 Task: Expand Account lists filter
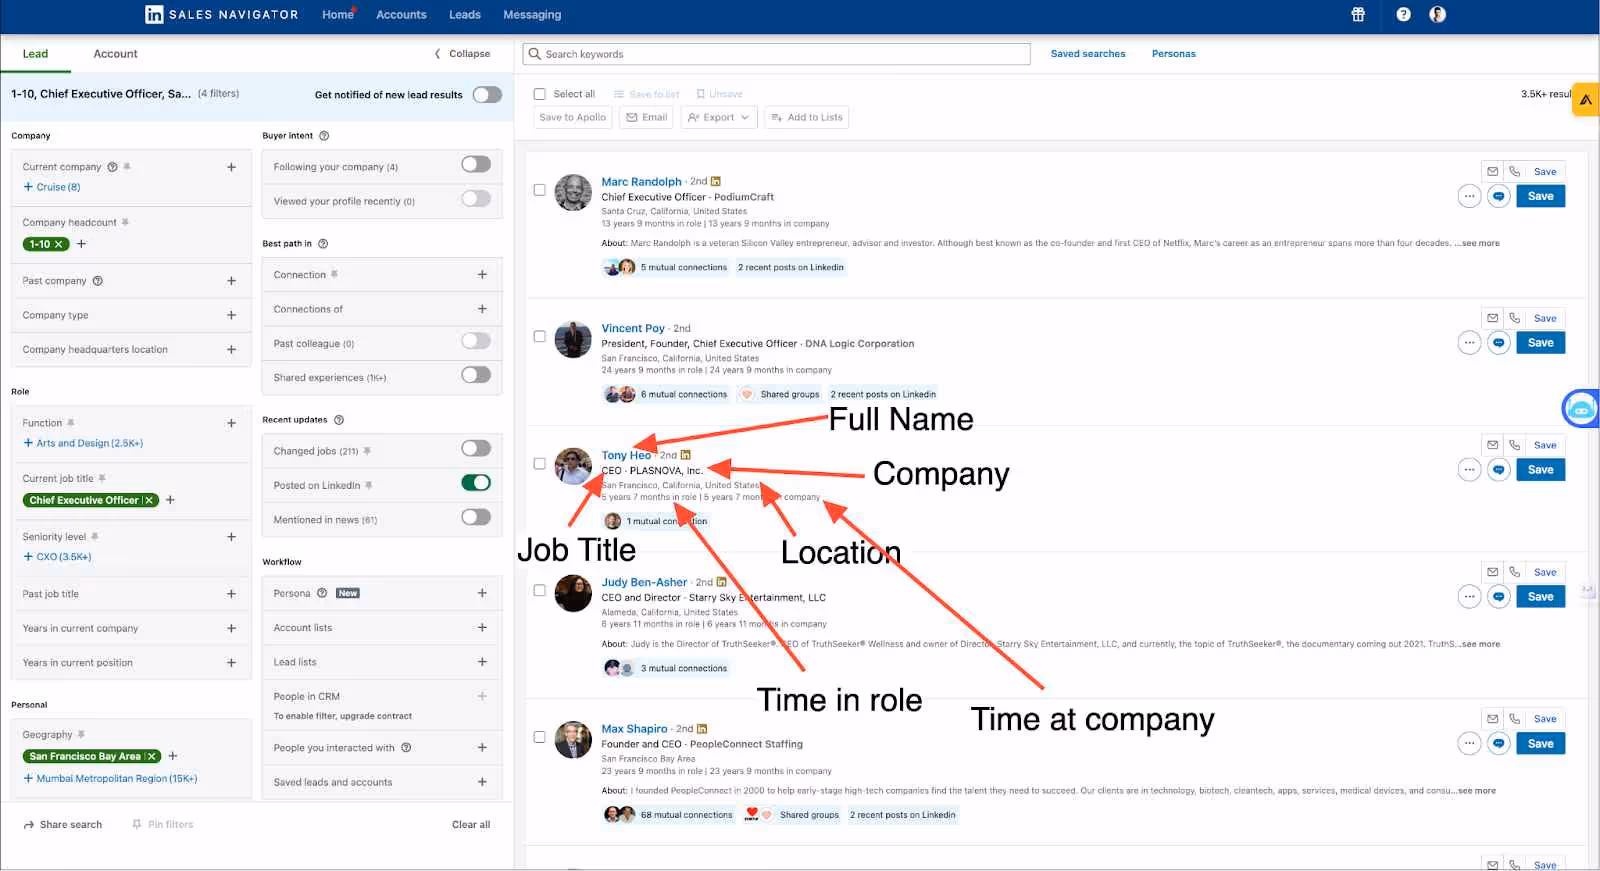(482, 628)
